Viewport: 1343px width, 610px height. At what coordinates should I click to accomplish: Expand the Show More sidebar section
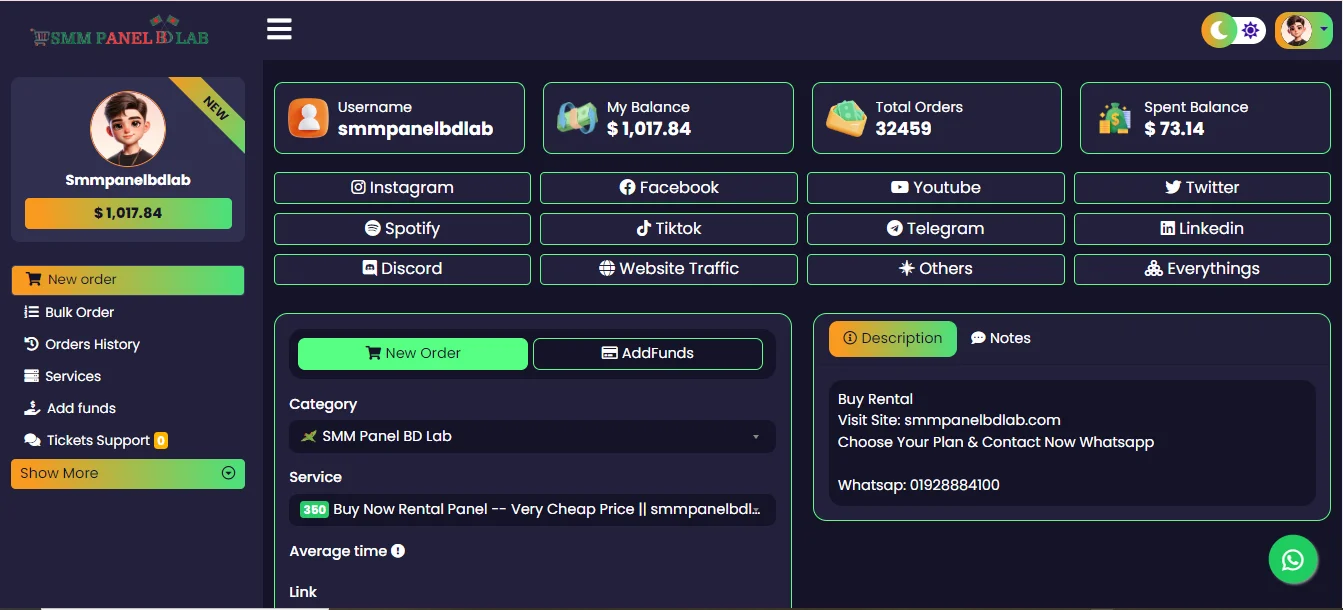128,473
